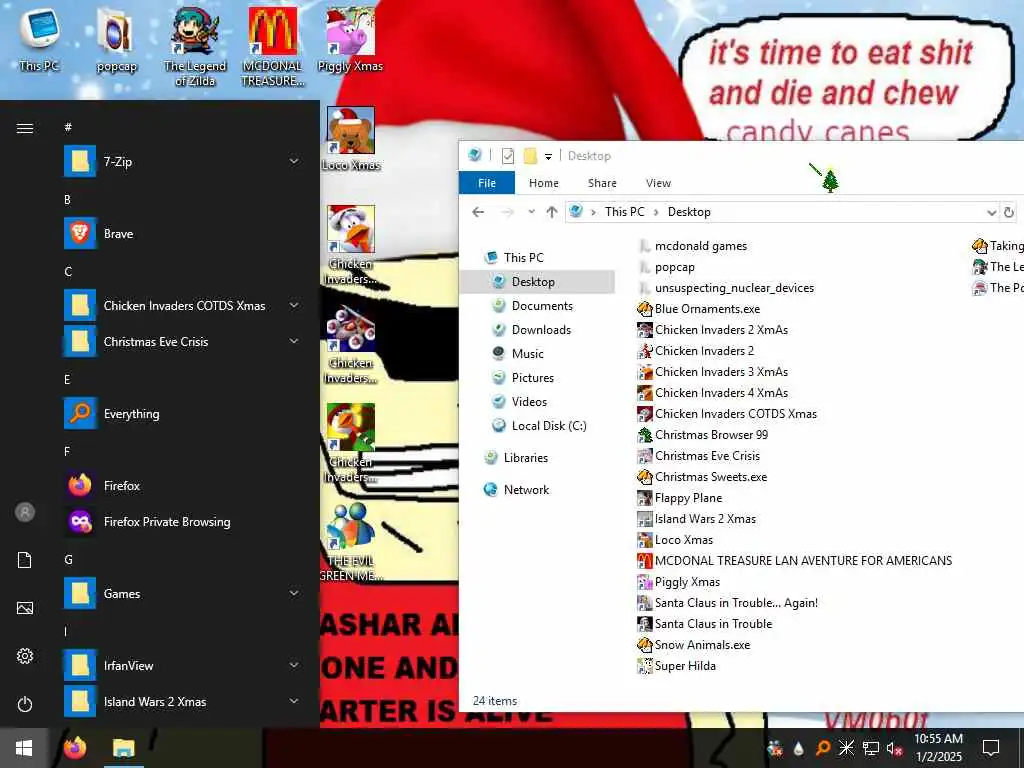1024x768 pixels.
Task: Select Downloads in the navigation pane
Action: [541, 330]
